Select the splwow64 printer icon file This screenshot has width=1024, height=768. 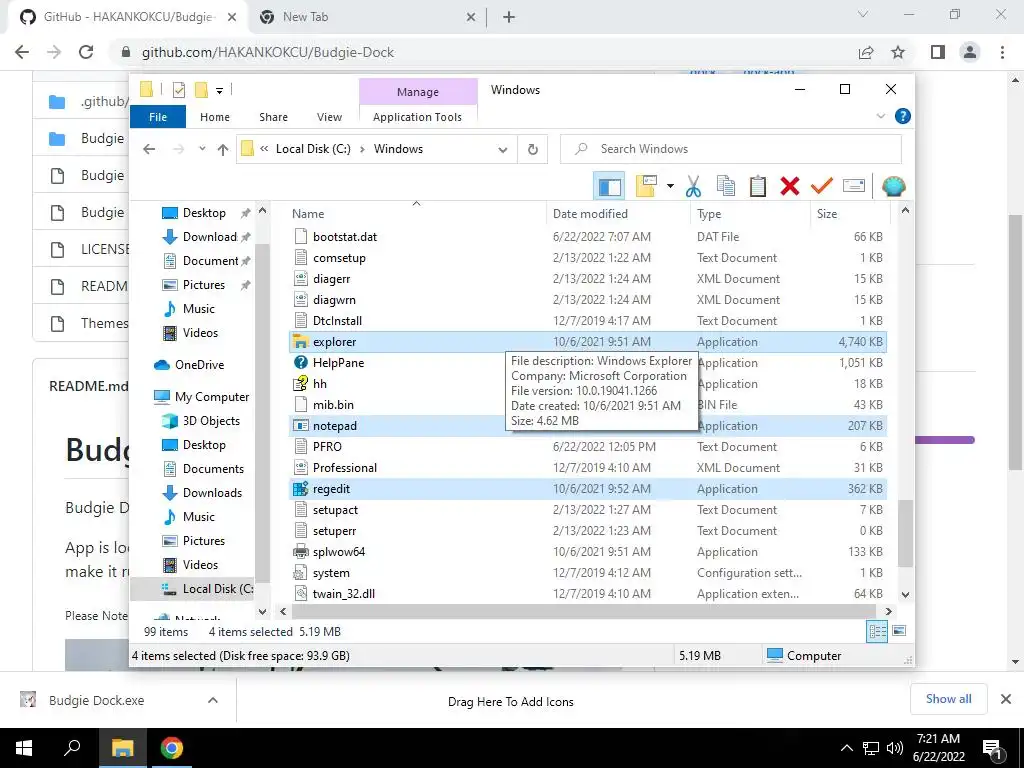coord(300,552)
